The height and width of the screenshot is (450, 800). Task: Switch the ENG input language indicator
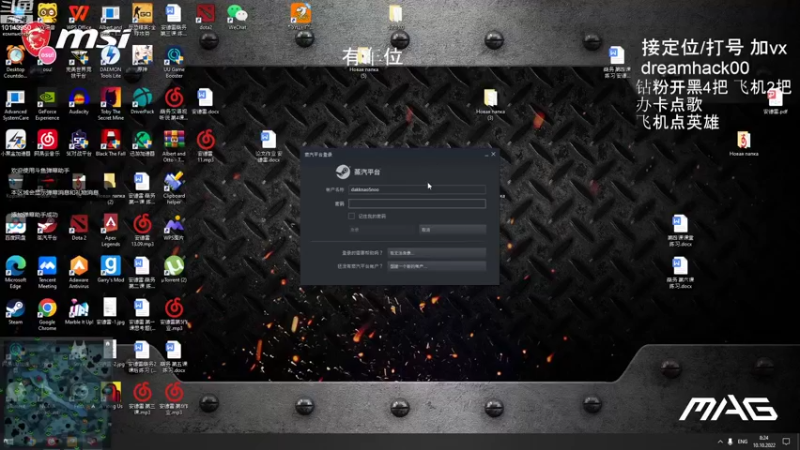click(x=743, y=441)
